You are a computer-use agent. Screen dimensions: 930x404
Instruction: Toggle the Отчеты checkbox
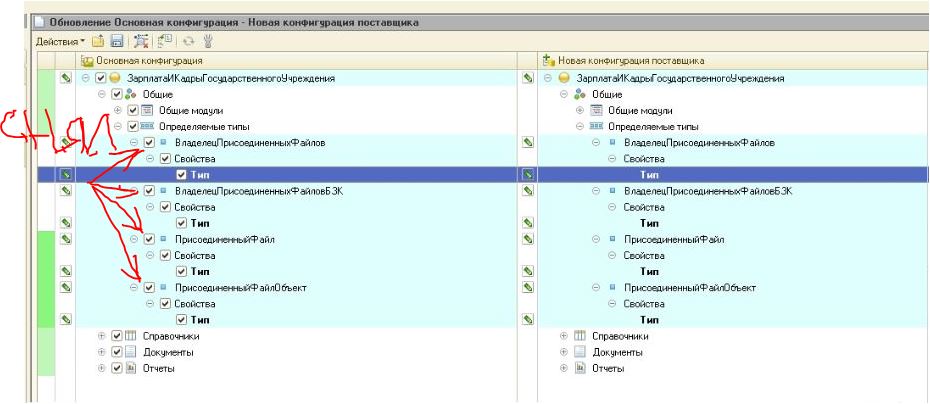click(116, 368)
